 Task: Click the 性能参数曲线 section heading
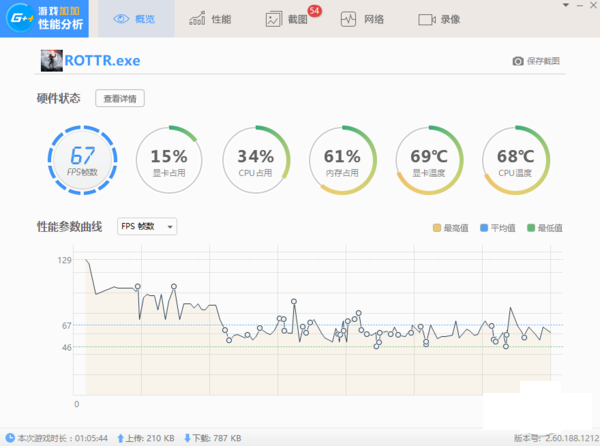pyautogui.click(x=69, y=226)
